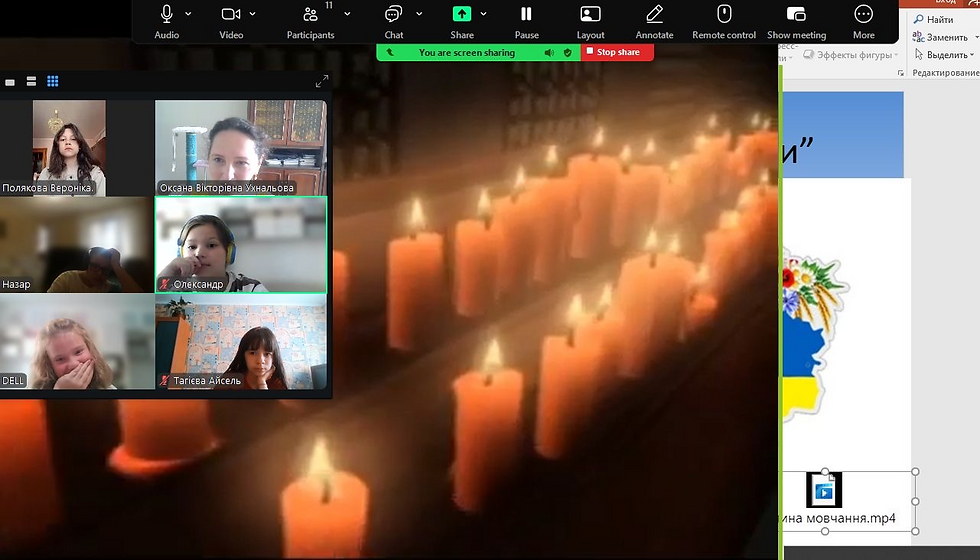Pause the screen share
980x560 pixels.
click(x=526, y=21)
